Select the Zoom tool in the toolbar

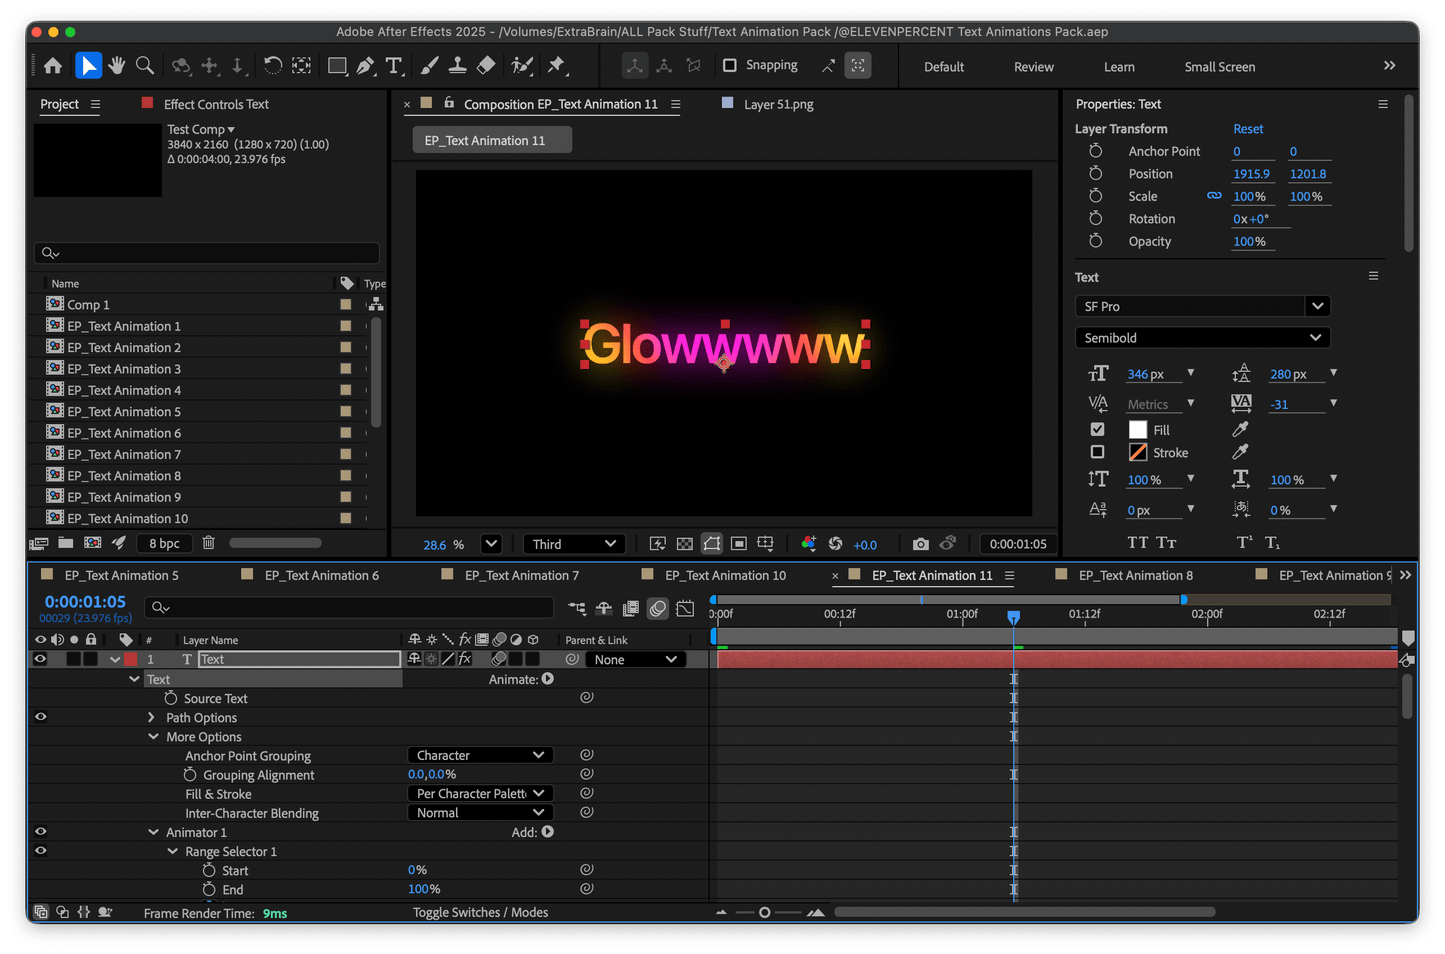pyautogui.click(x=144, y=65)
